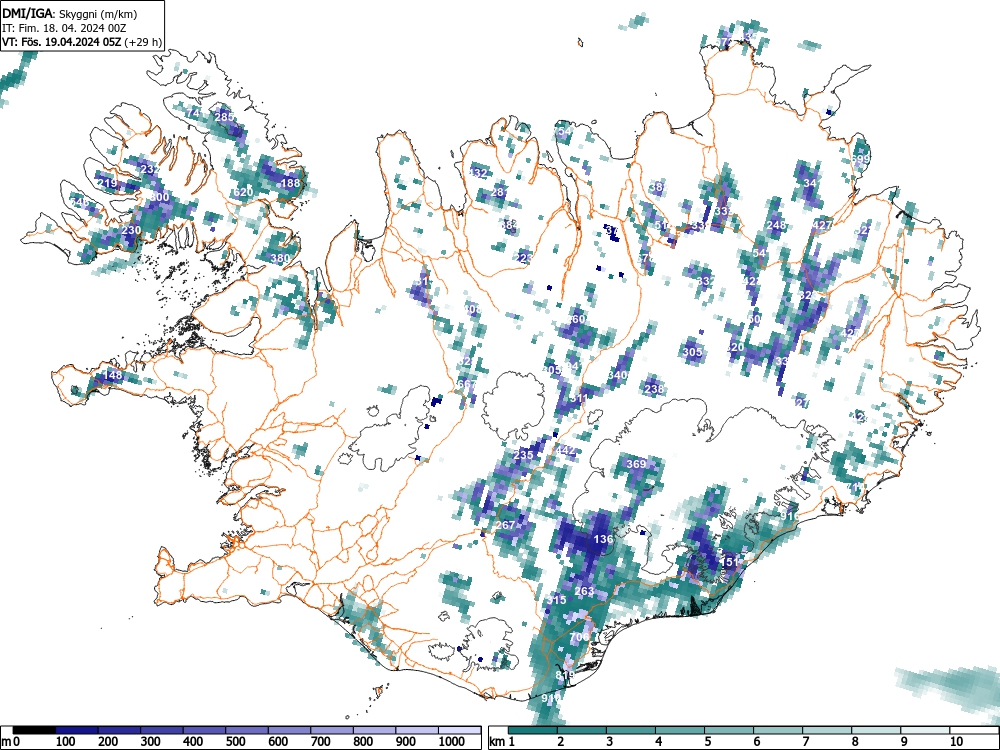Screen dimensions: 1000x750
Task: Click the 235 visibility value on map
Action: (x=523, y=455)
